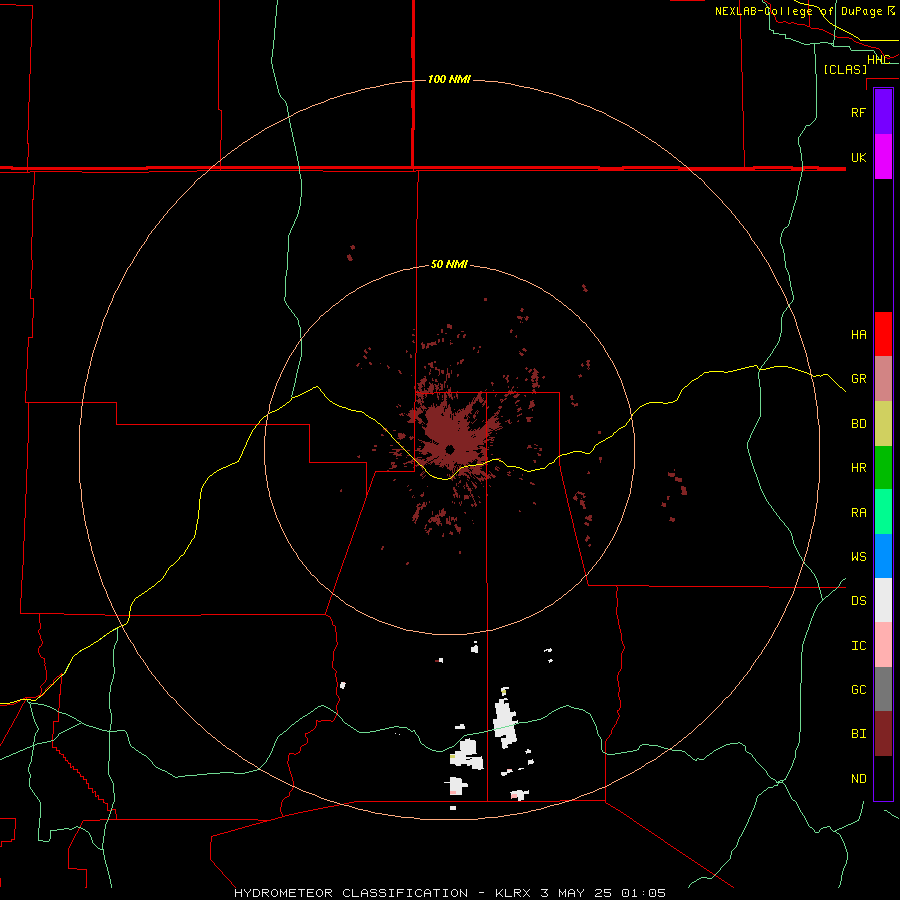Click the [CLAS] label above the legend

point(845,69)
